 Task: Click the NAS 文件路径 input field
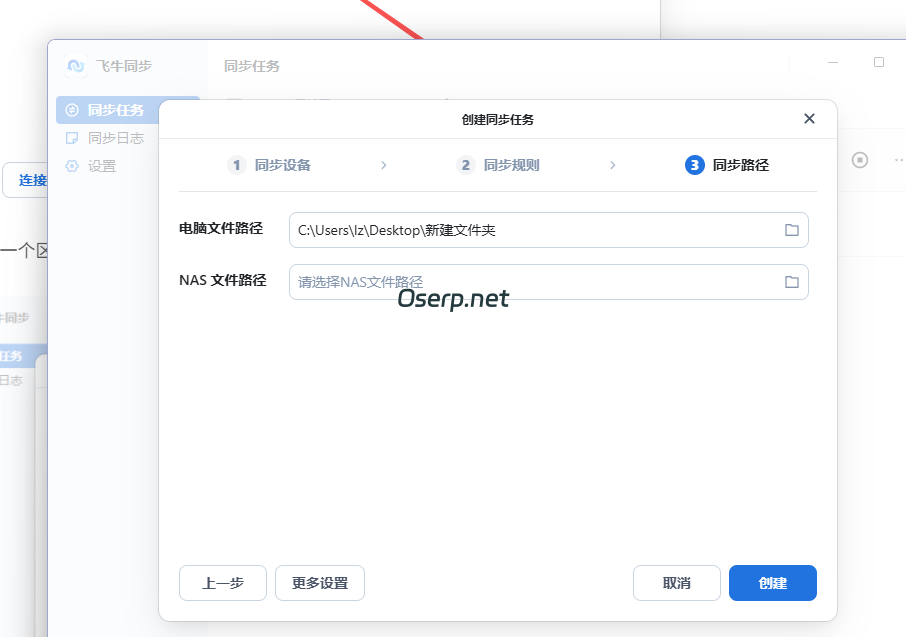500,281
